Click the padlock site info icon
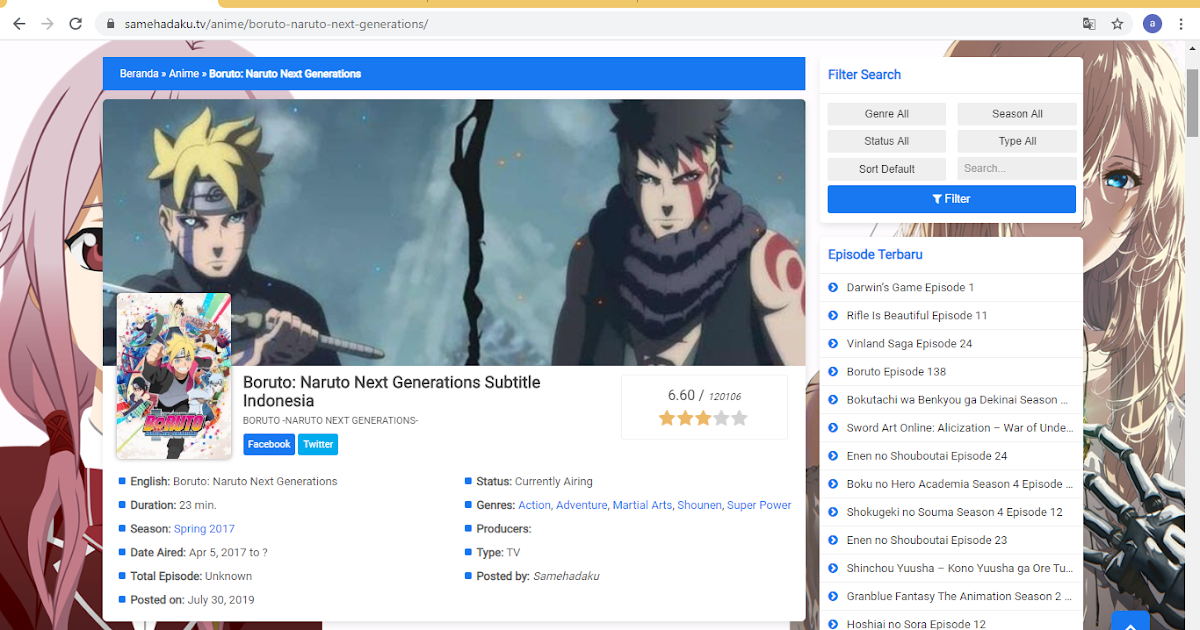Image resolution: width=1200 pixels, height=630 pixels. (109, 23)
